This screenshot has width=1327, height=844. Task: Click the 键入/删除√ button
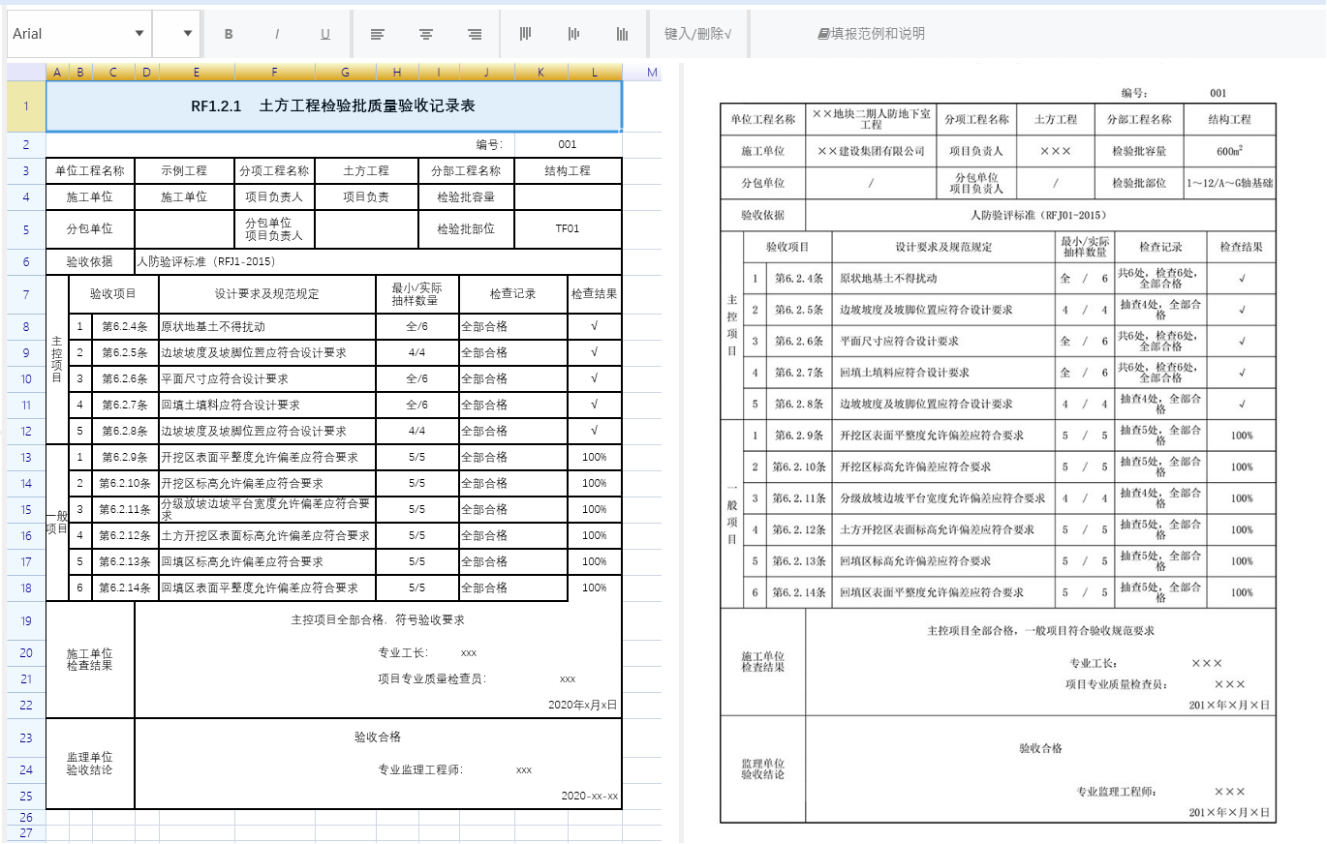698,34
